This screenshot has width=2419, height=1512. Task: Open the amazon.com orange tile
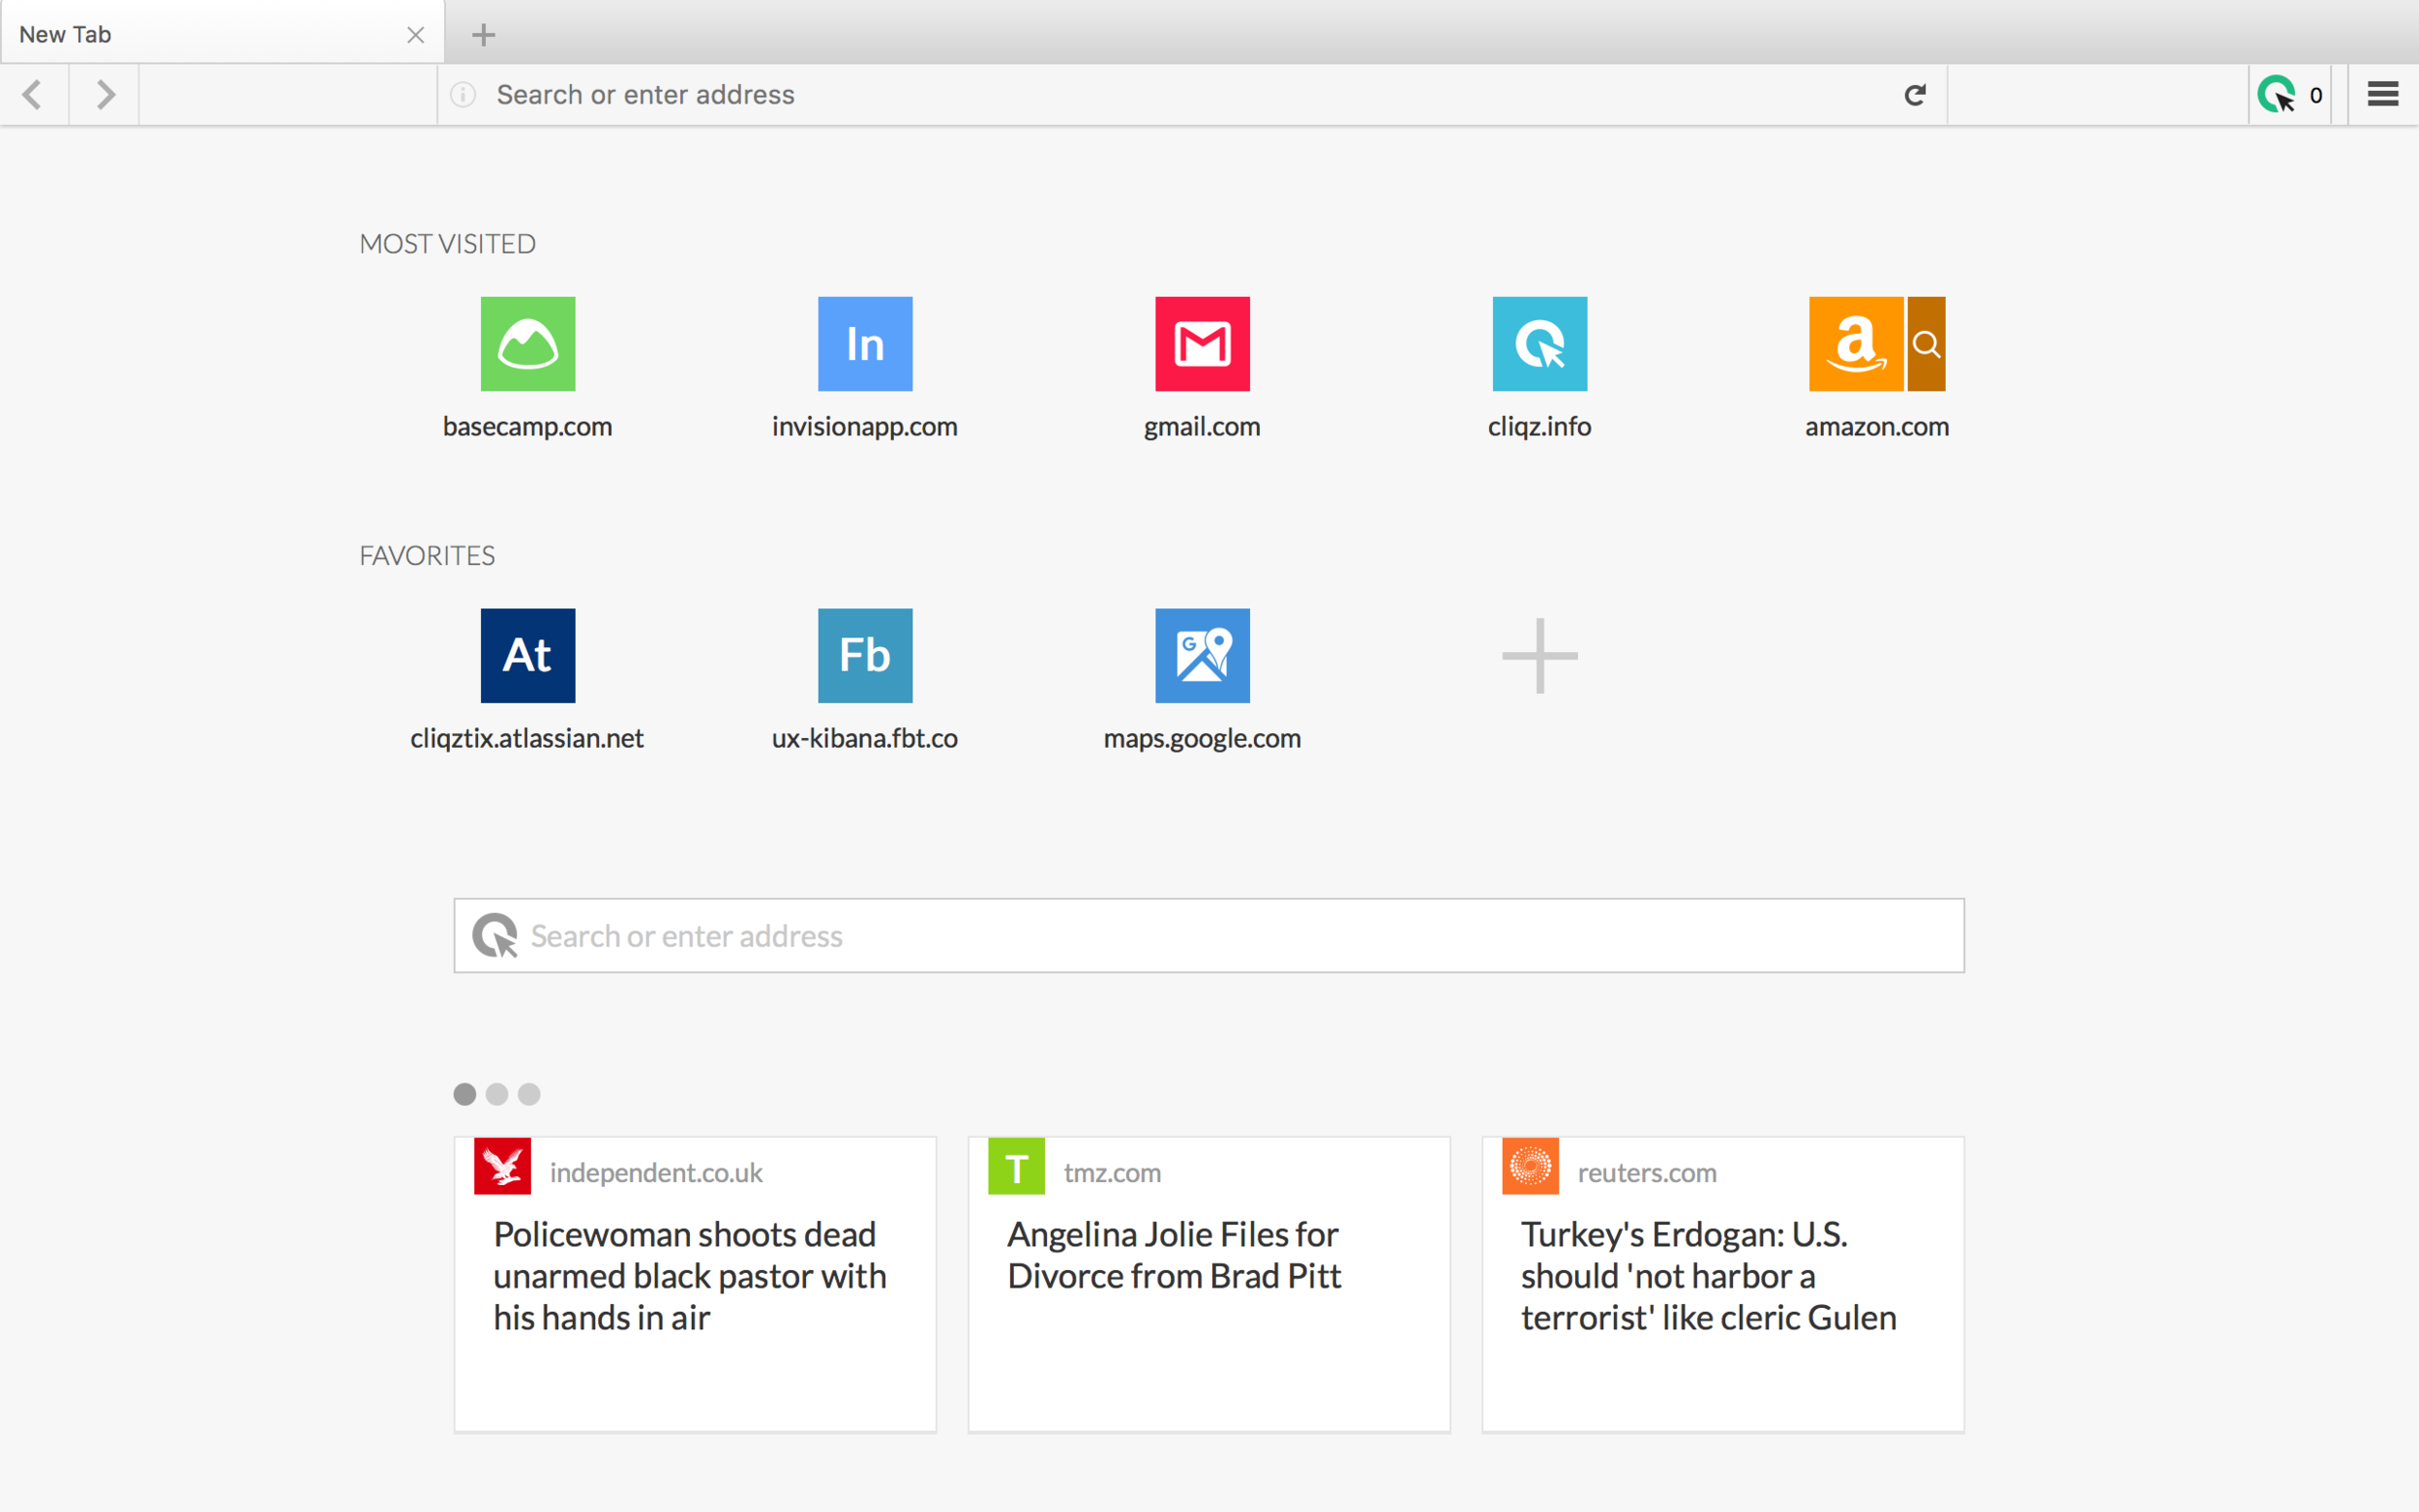pos(1856,344)
